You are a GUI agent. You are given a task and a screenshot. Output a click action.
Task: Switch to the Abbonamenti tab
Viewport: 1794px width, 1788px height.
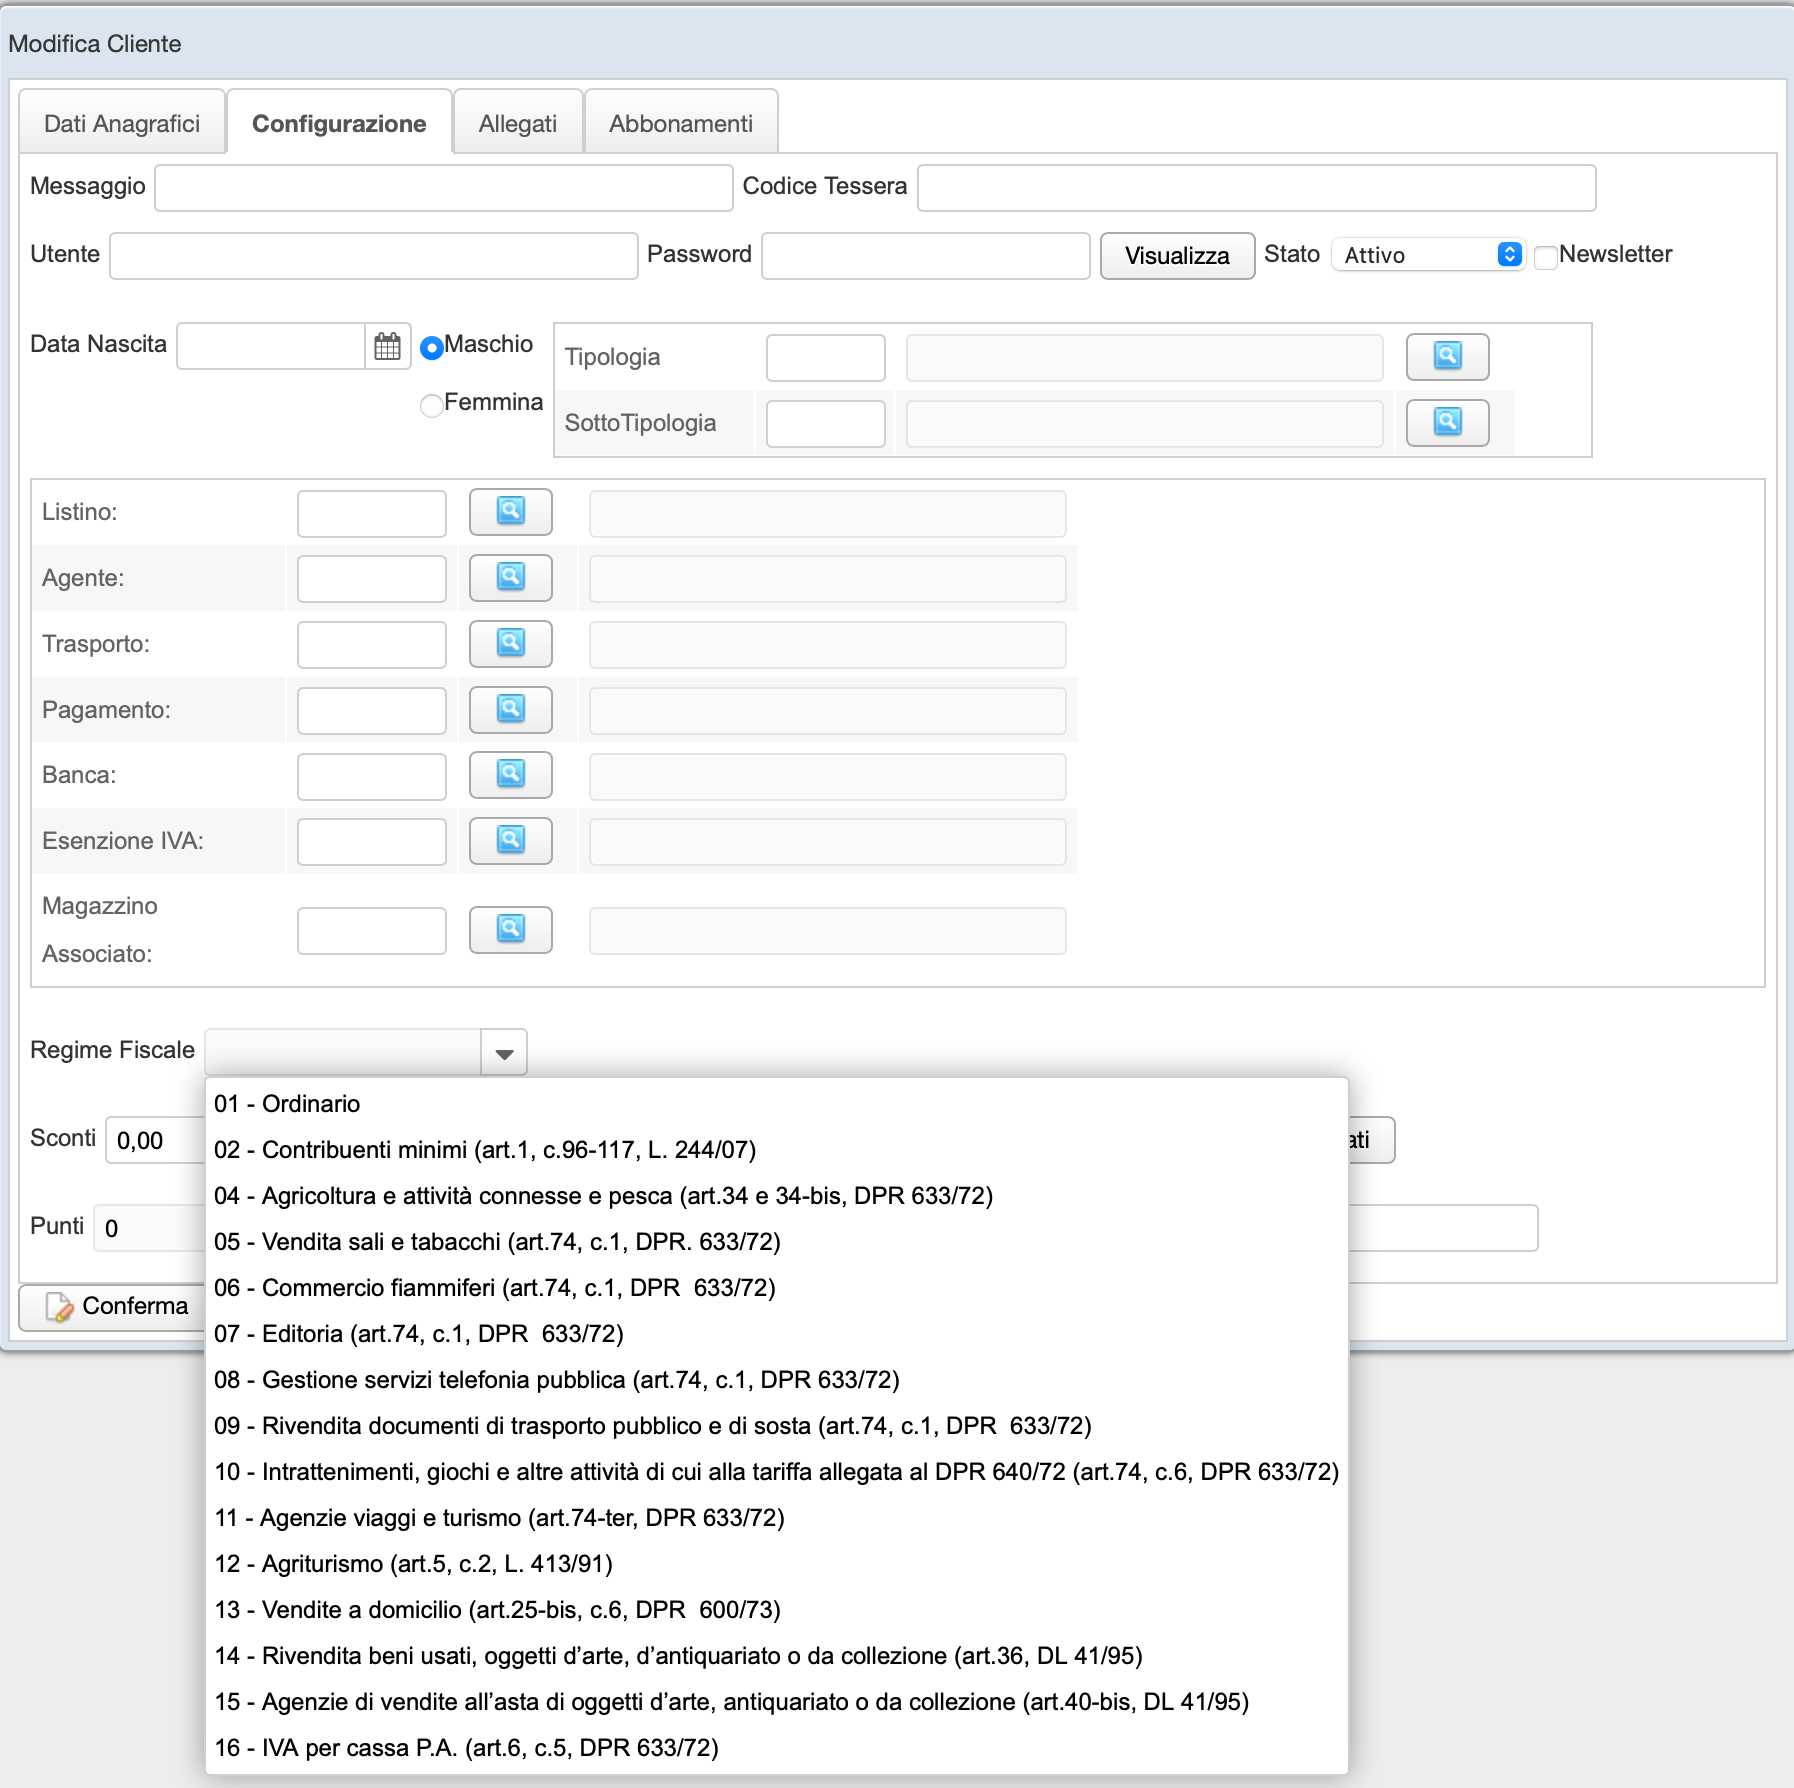click(x=681, y=123)
